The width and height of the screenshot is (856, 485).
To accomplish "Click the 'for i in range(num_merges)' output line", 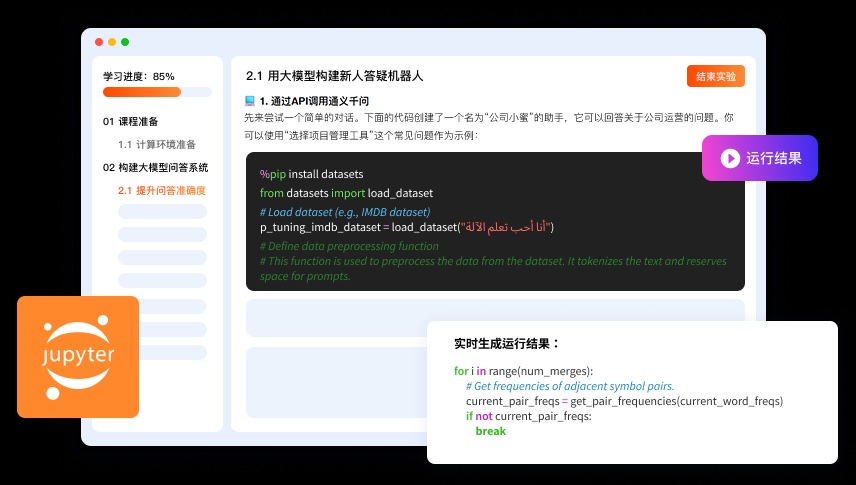I will coord(523,371).
